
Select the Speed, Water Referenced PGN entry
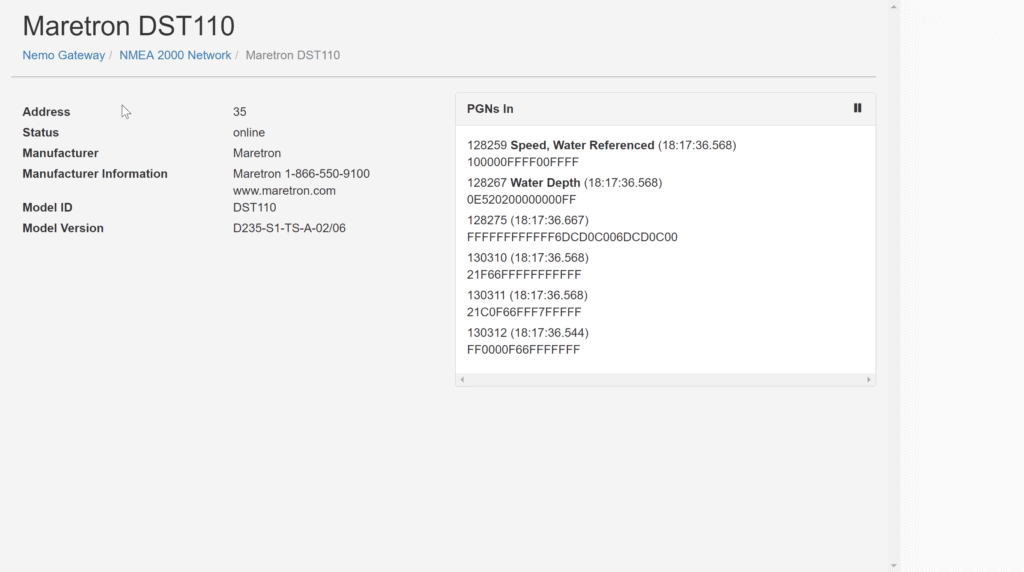[x=601, y=153]
